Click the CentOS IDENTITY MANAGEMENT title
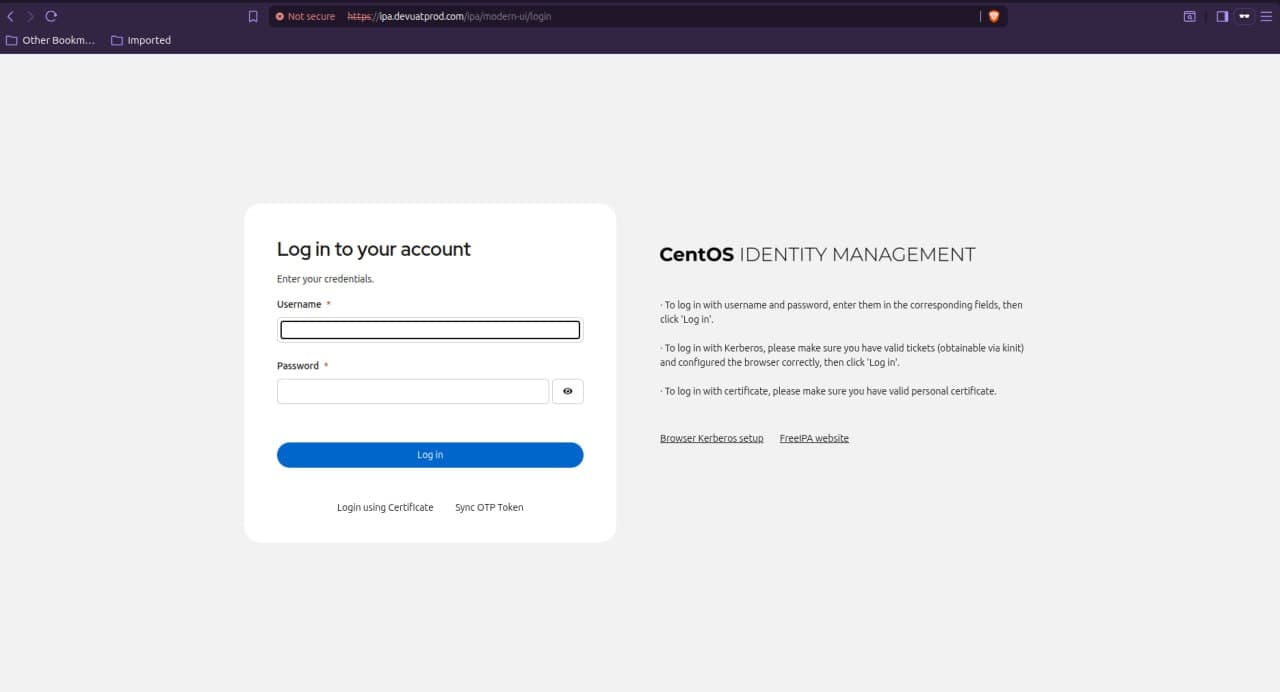Viewport: 1280px width, 692px height. click(817, 255)
